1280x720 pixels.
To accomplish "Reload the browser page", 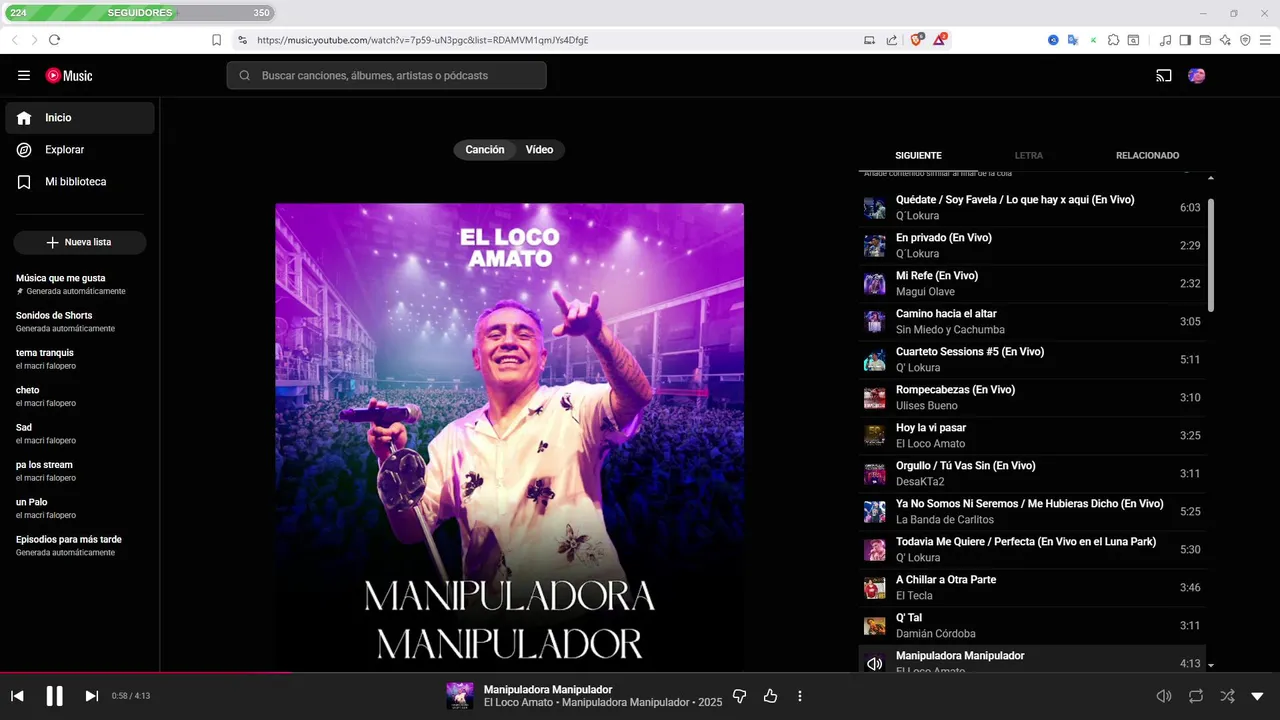I will (54, 40).
